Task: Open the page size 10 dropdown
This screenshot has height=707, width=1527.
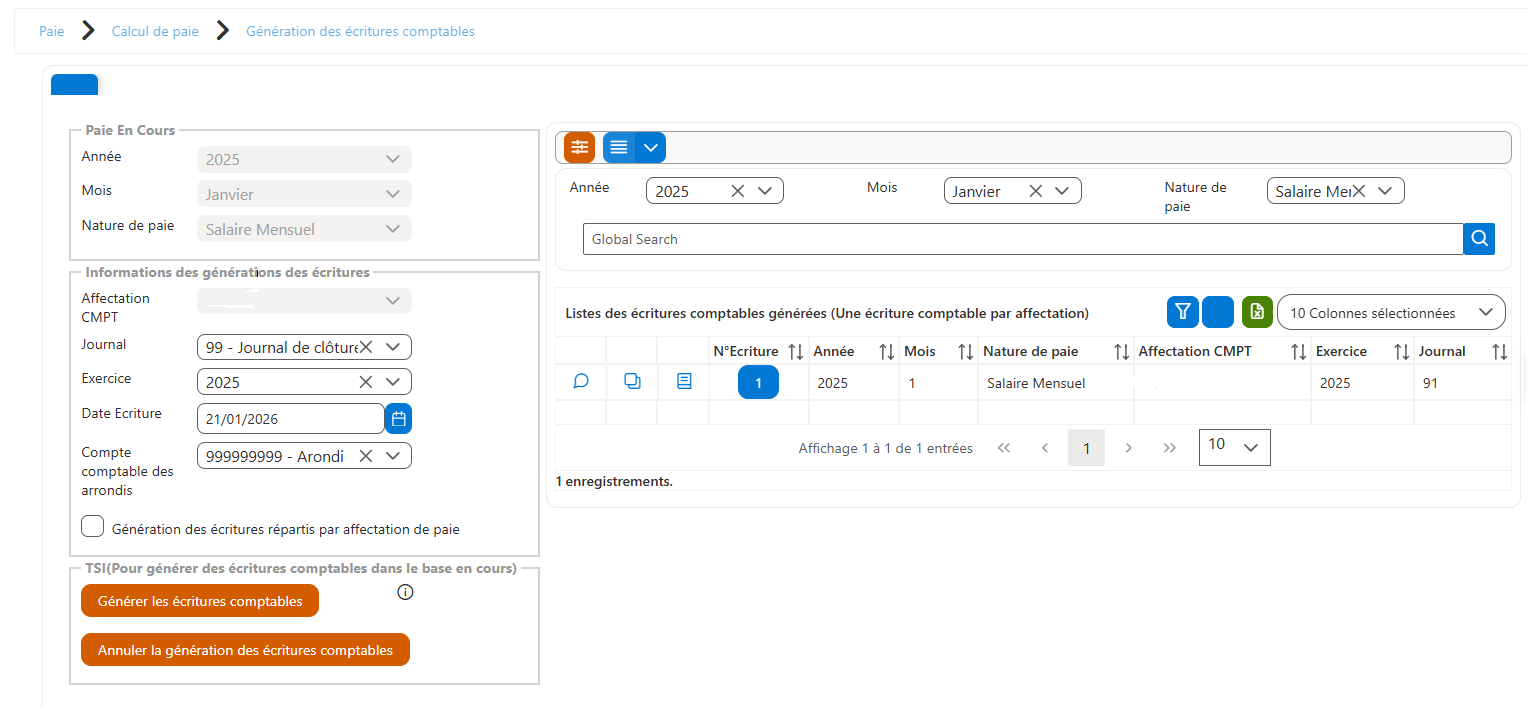Action: 1235,446
